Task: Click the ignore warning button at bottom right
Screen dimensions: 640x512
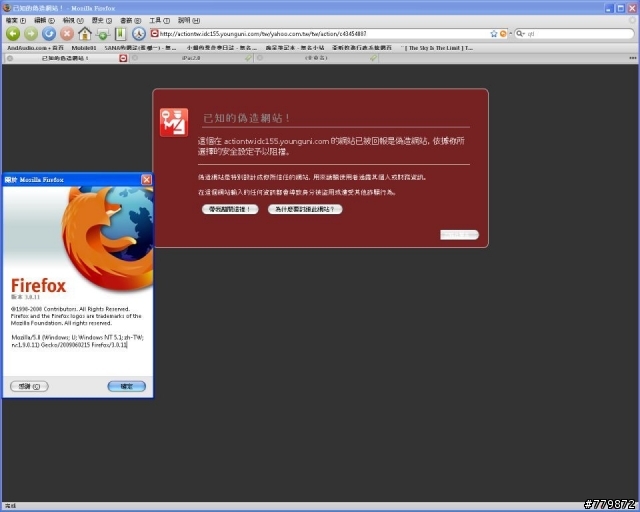Action: 459,235
